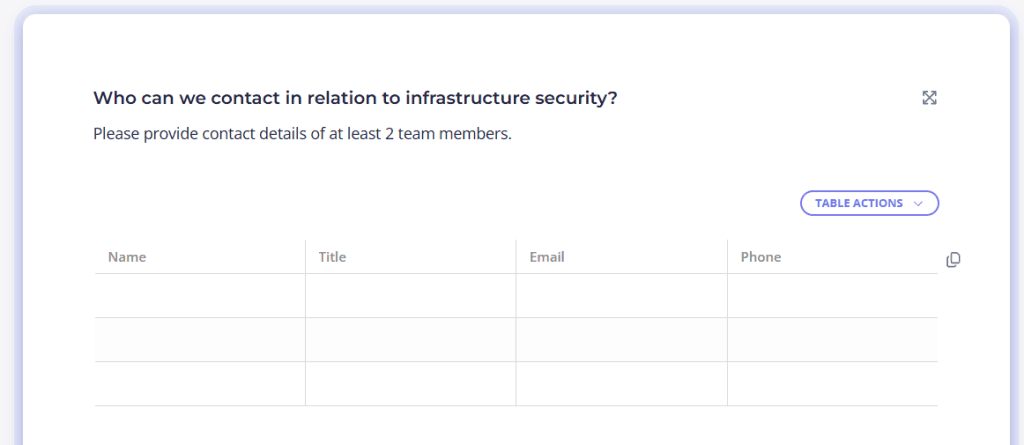Select first row Name cell
The image size is (1024, 445).
coord(200,296)
